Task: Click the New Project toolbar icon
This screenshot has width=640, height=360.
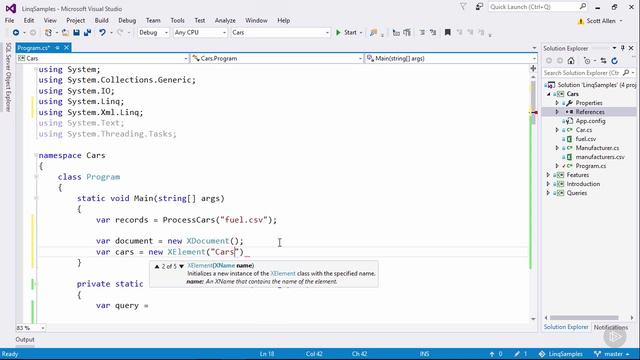Action: click(48, 33)
